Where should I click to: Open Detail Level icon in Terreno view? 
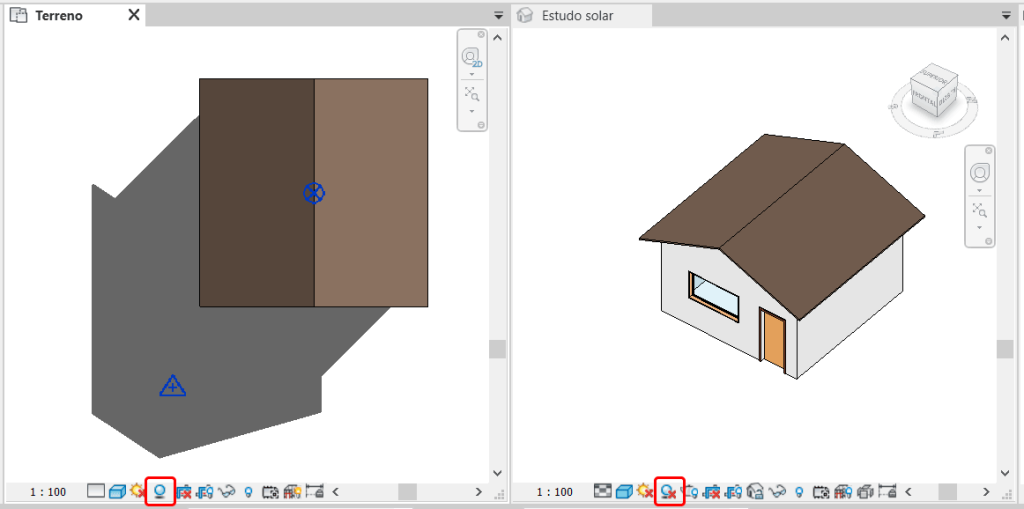[x=96, y=491]
